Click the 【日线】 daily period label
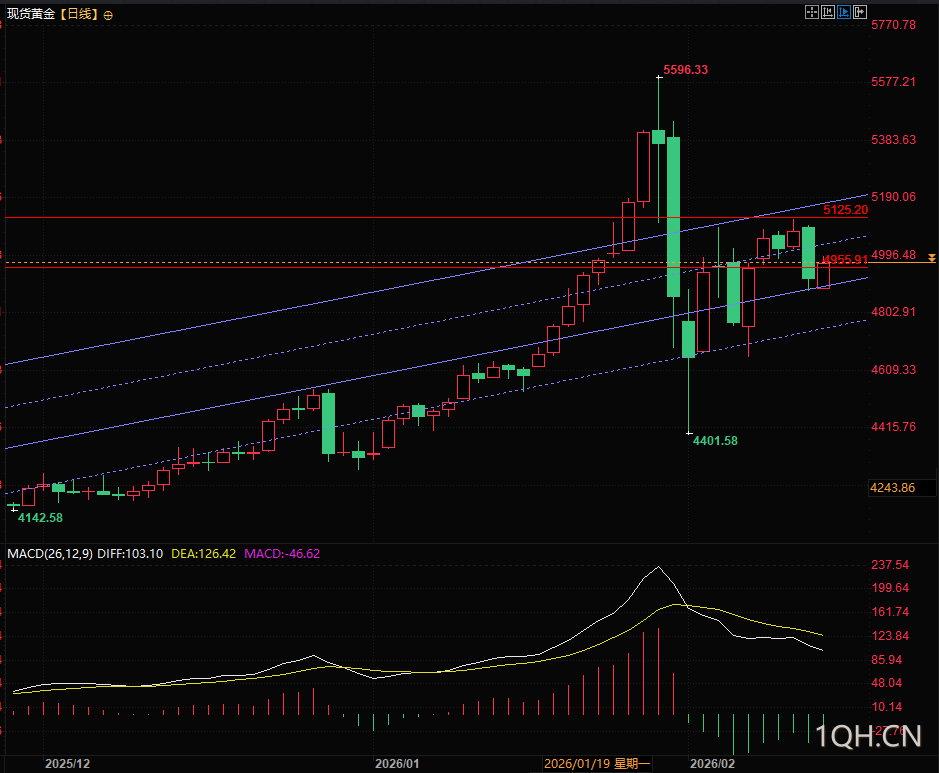939x773 pixels. pos(78,14)
